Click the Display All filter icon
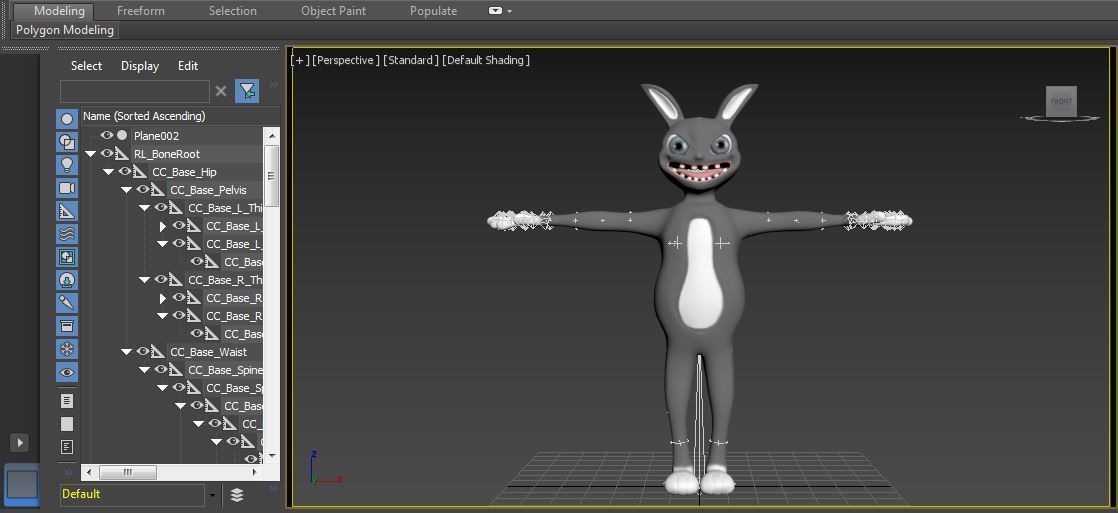Screen dimensions: 1118x513 pos(67,401)
